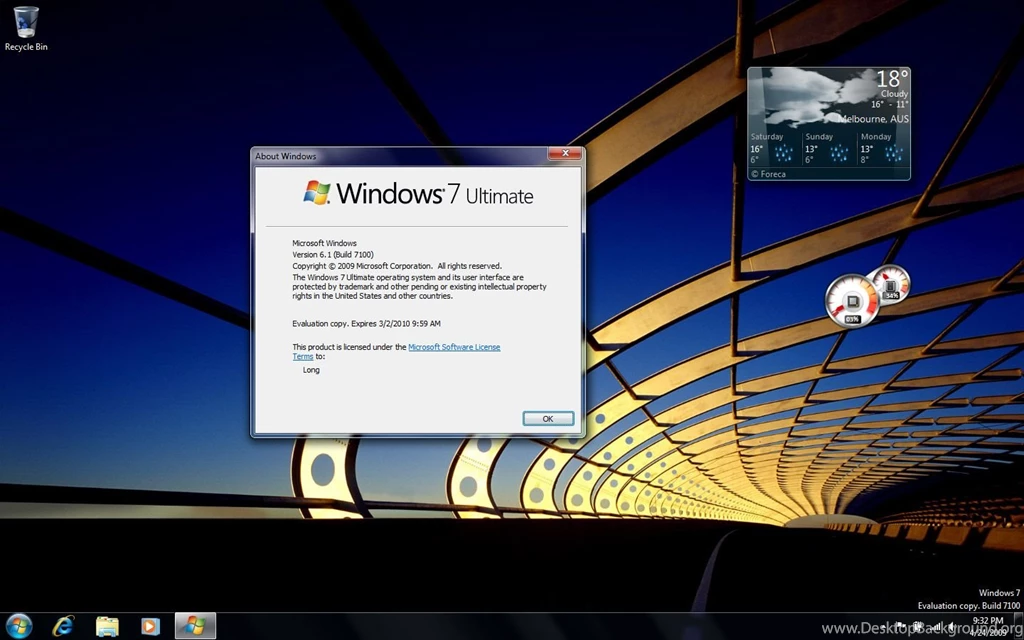Click OK in the About Windows dialog
The image size is (1024, 640).
547,418
